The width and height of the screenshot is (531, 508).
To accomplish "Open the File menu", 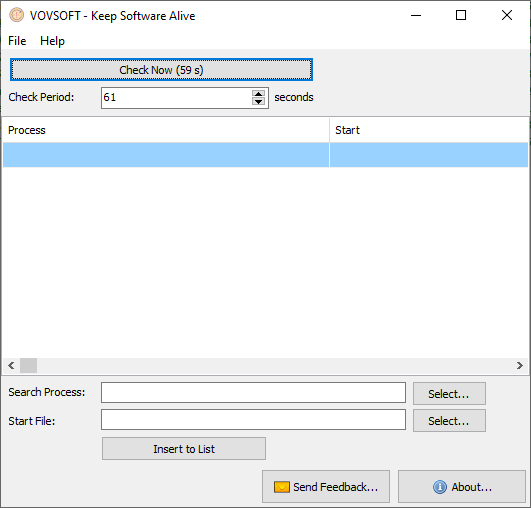I will pos(17,41).
